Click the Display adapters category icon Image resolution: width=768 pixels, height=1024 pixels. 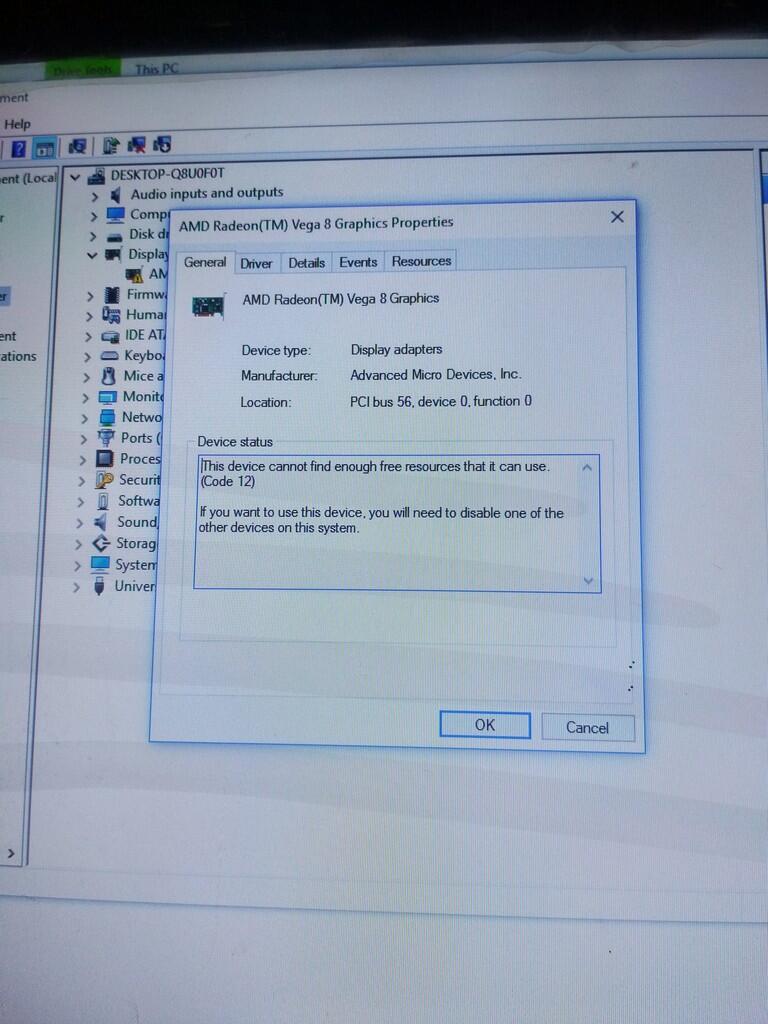tap(113, 255)
